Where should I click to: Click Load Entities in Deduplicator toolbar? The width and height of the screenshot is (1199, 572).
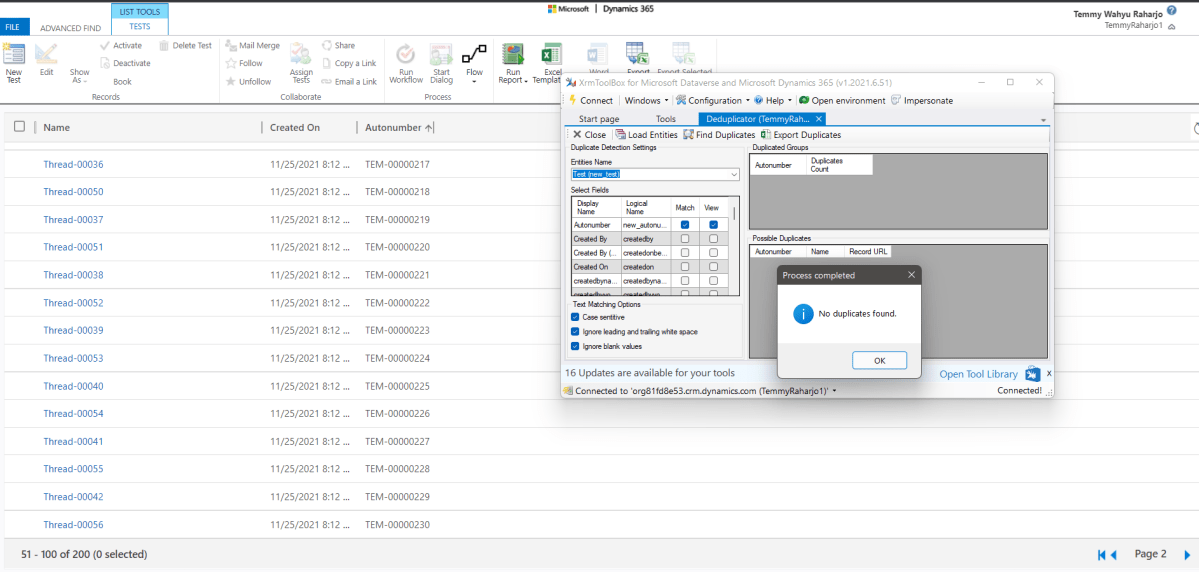click(621, 135)
